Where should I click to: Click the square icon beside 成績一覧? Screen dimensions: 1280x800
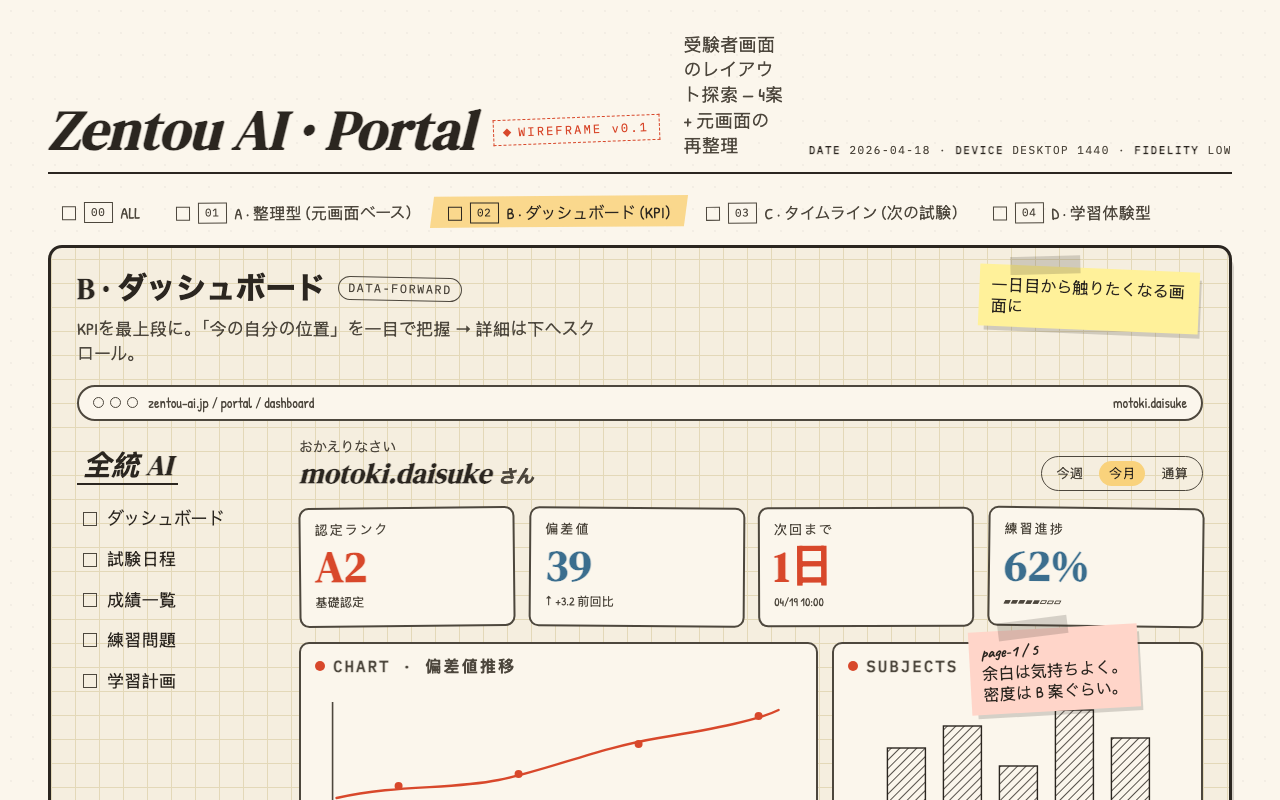(90, 600)
